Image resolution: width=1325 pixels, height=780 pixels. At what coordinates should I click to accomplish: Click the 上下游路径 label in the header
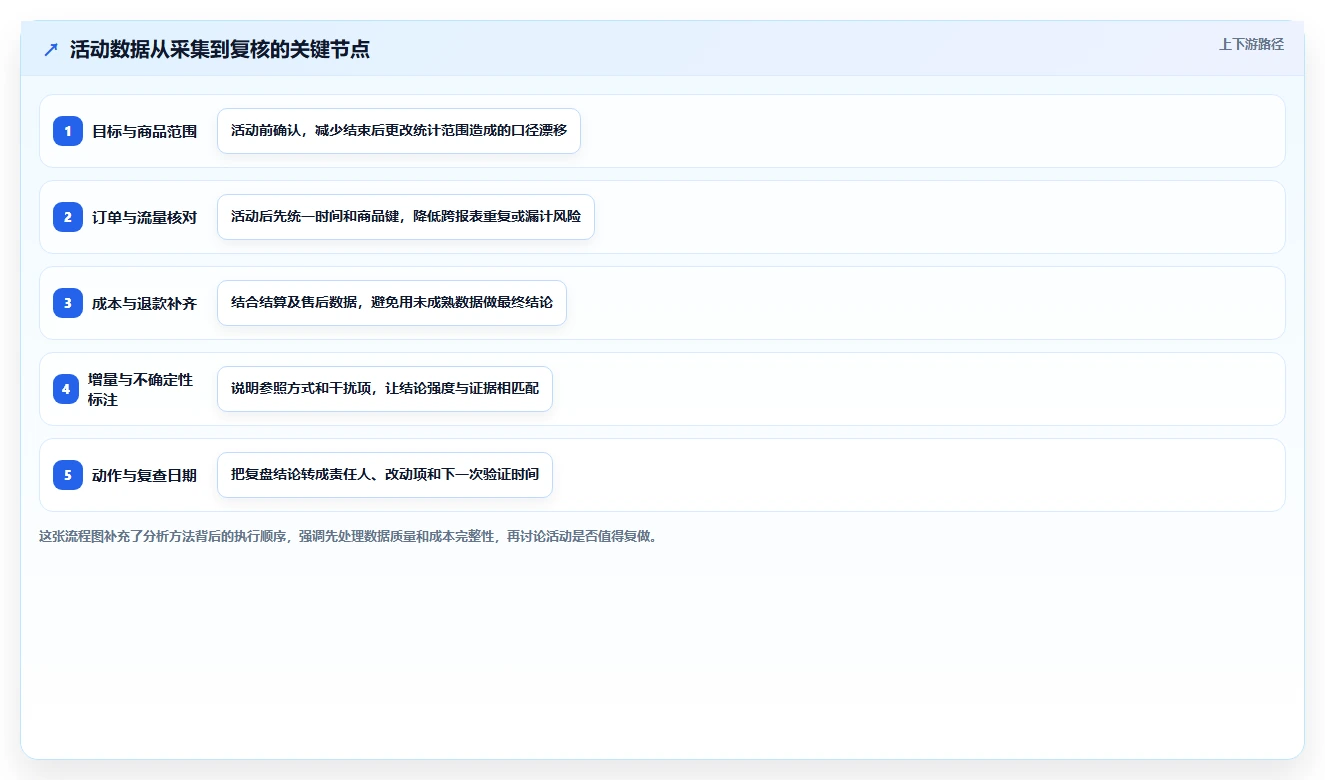[x=1251, y=45]
